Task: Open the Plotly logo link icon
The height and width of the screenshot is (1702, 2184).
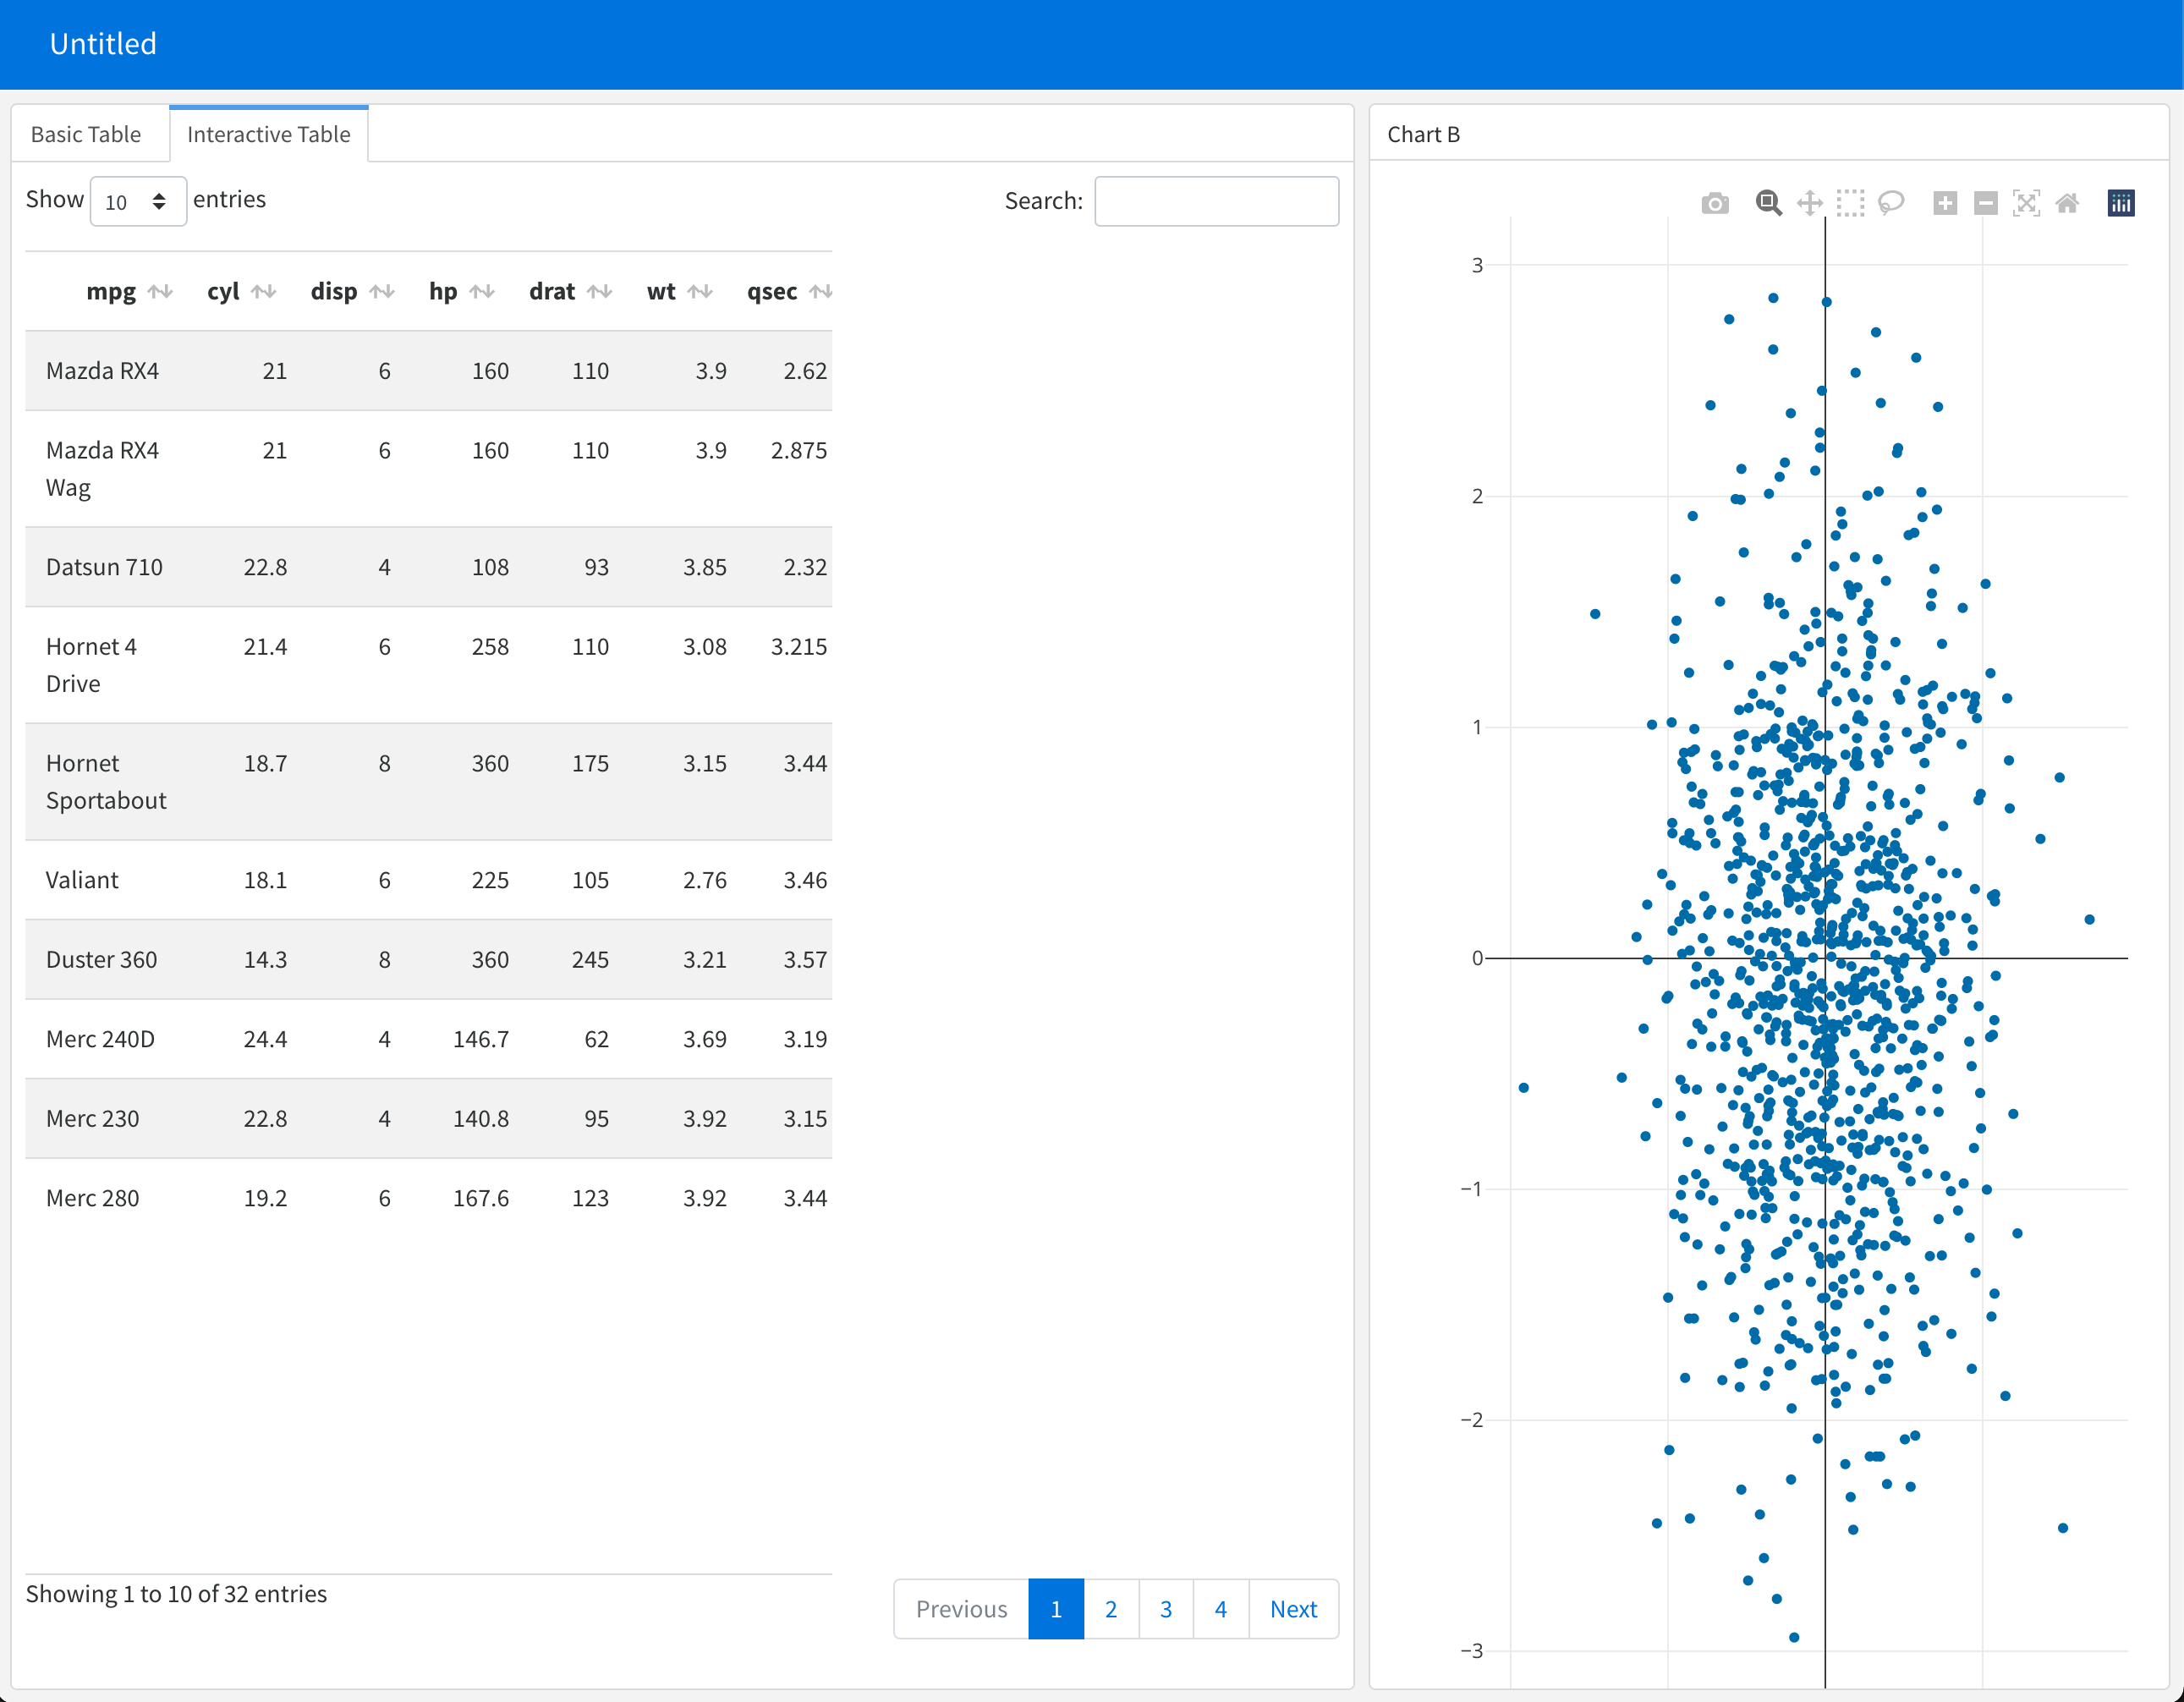Action: pos(2121,204)
